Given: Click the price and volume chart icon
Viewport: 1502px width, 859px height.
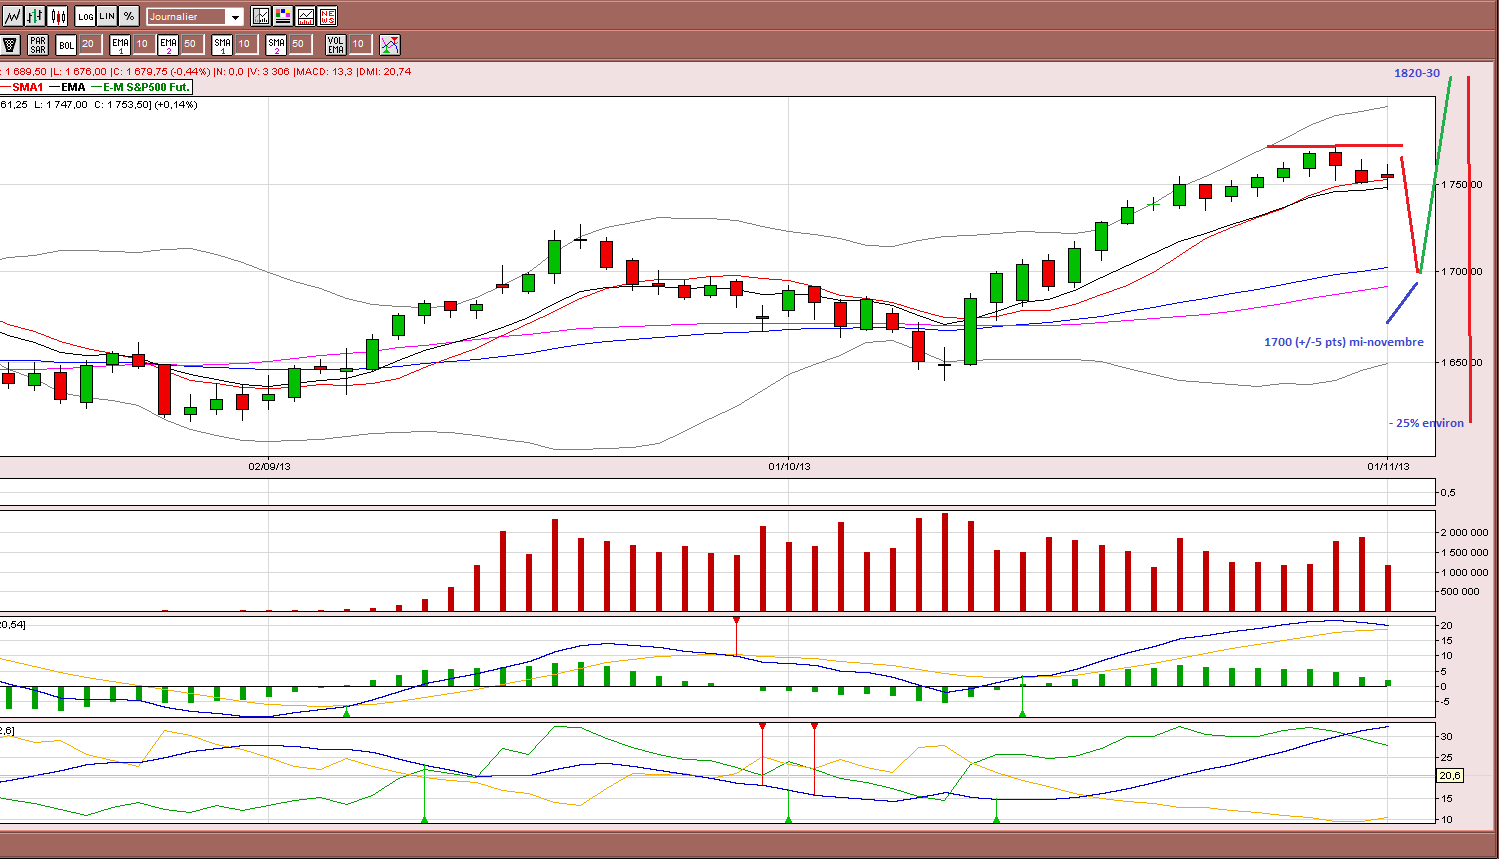Looking at the screenshot, I should coord(305,16).
